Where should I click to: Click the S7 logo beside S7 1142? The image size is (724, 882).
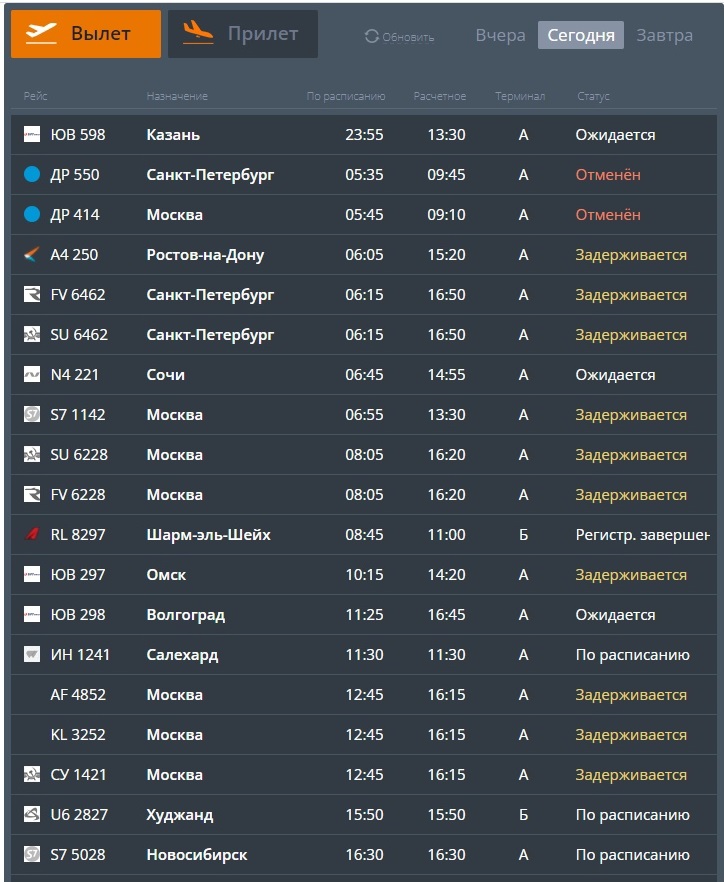[32, 414]
